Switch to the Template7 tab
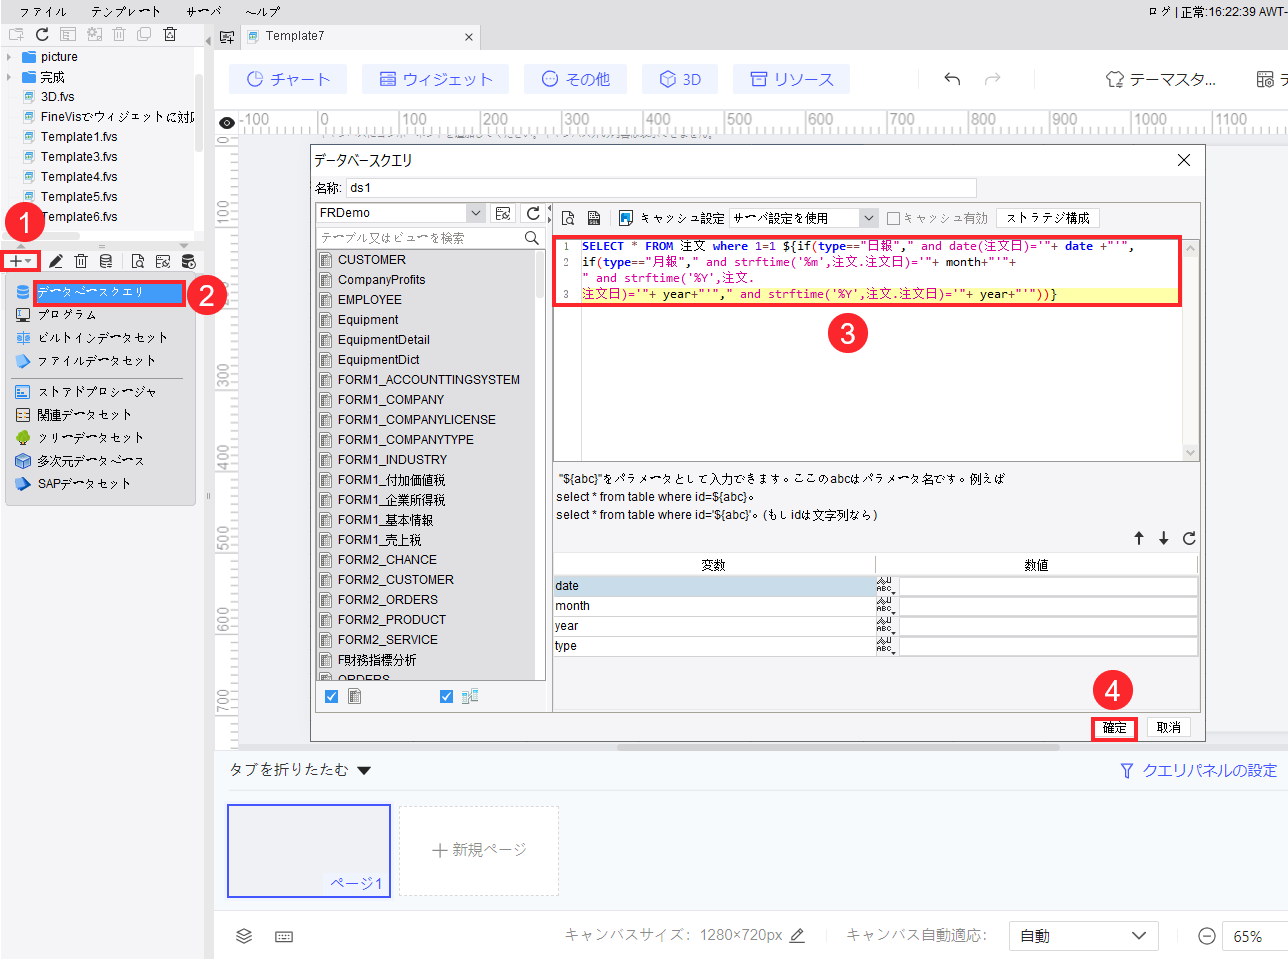The width and height of the screenshot is (1288, 959). [x=294, y=36]
